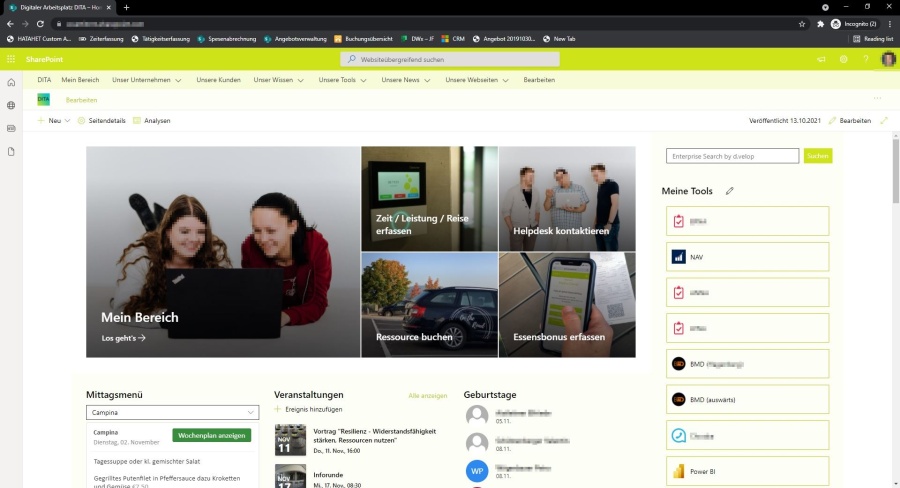Focus the Websiteübergreifend suchen search box
Screen dimensions: 900x488
pos(449,59)
